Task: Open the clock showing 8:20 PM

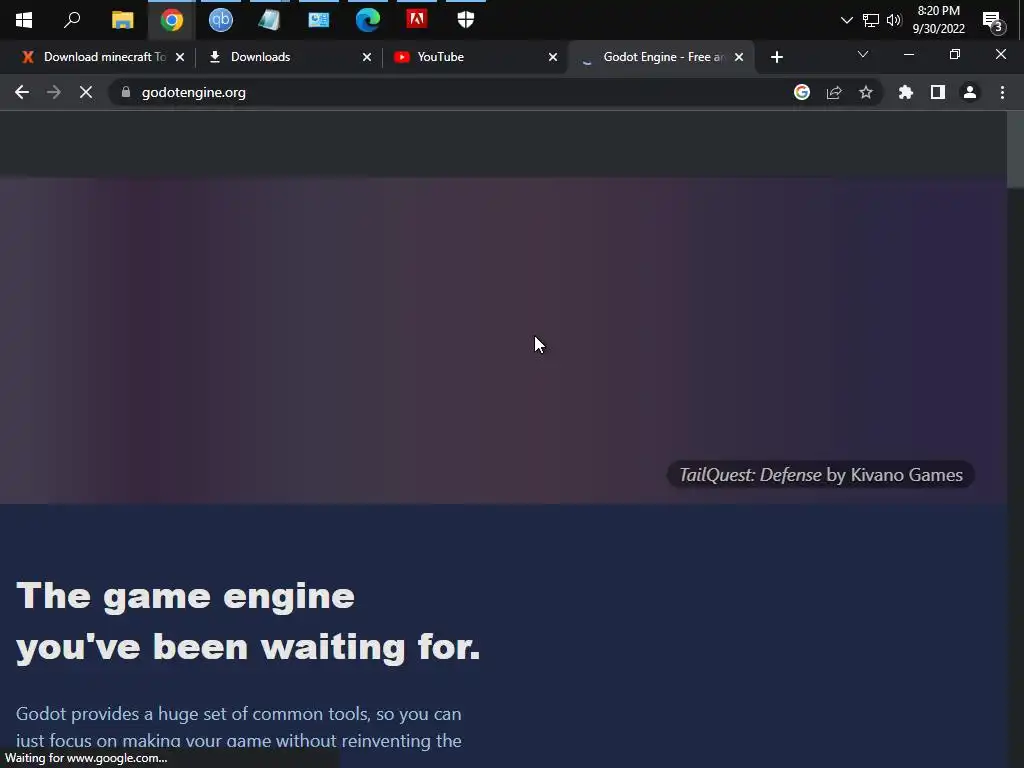Action: 938,20
